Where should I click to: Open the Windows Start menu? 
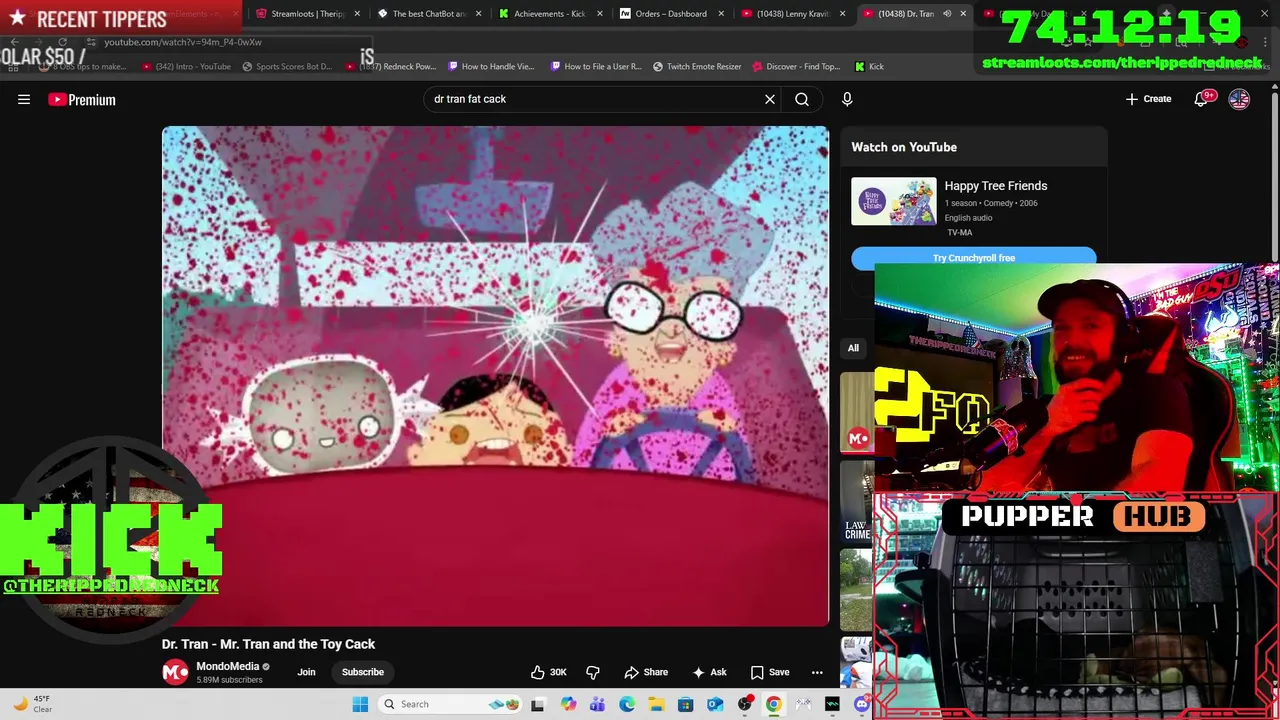coord(360,704)
